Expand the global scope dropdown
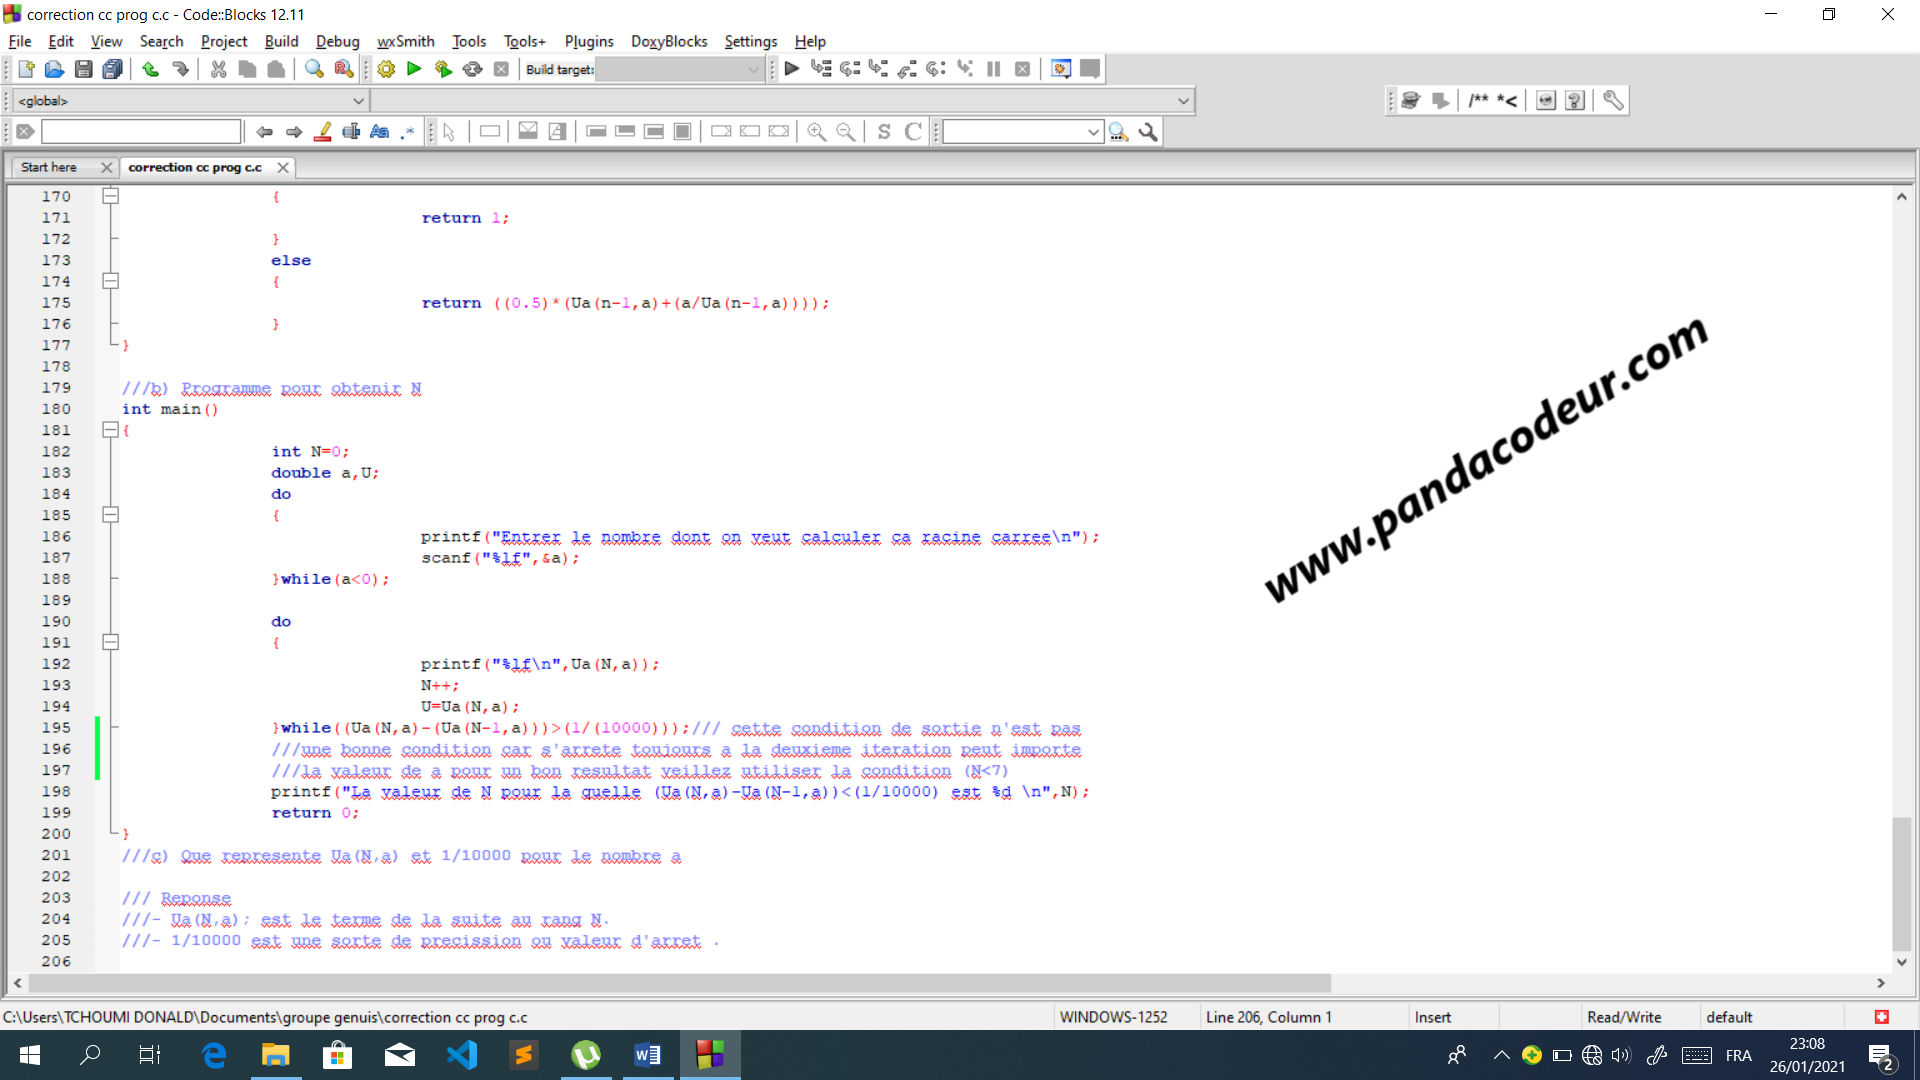 tap(356, 99)
